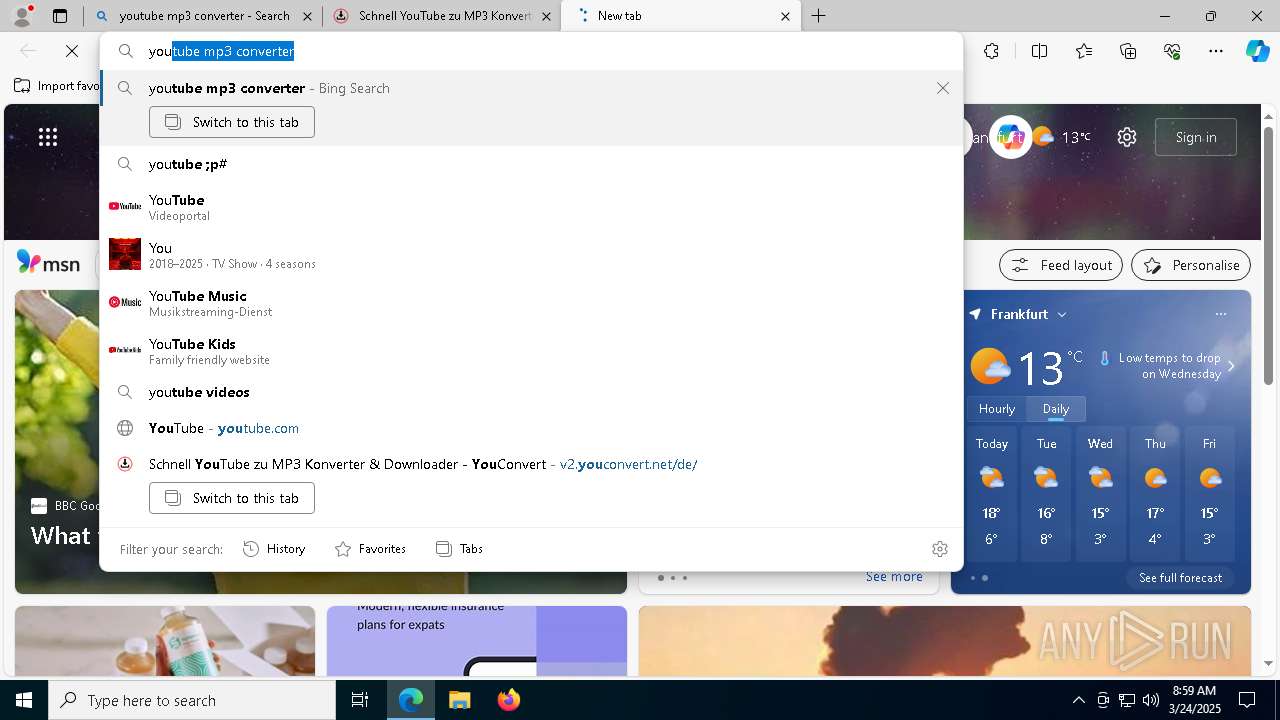Switch to tab for Bing Search suggestion
The width and height of the screenshot is (1280, 720).
[232, 122]
